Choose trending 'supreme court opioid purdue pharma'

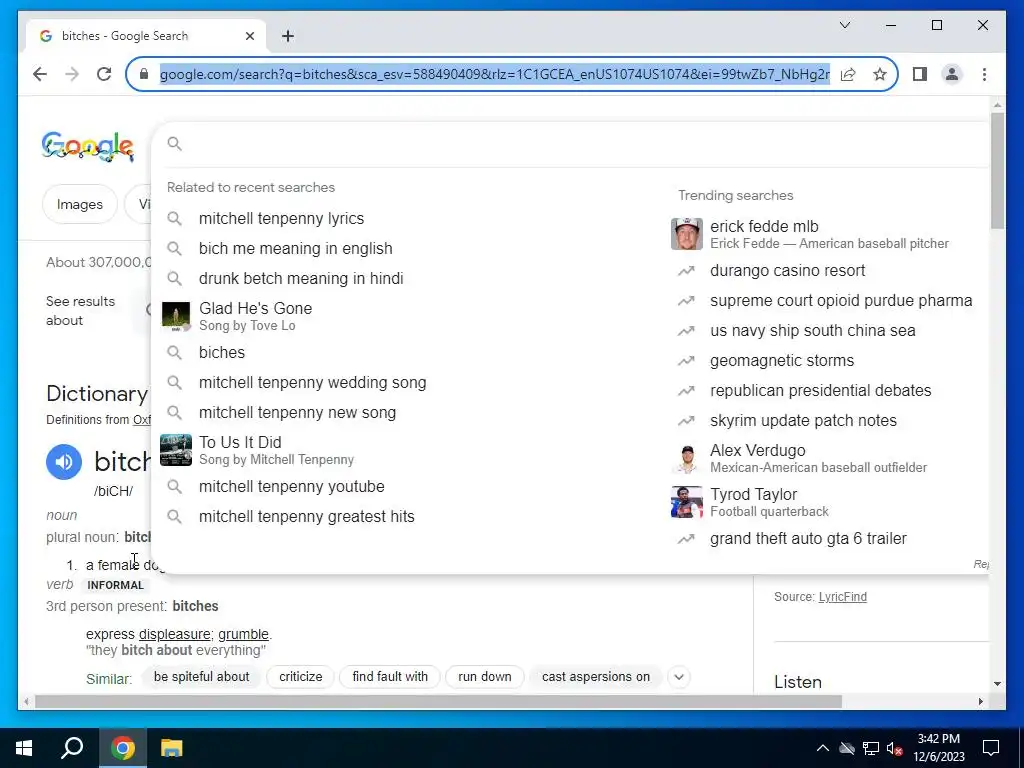pos(841,300)
